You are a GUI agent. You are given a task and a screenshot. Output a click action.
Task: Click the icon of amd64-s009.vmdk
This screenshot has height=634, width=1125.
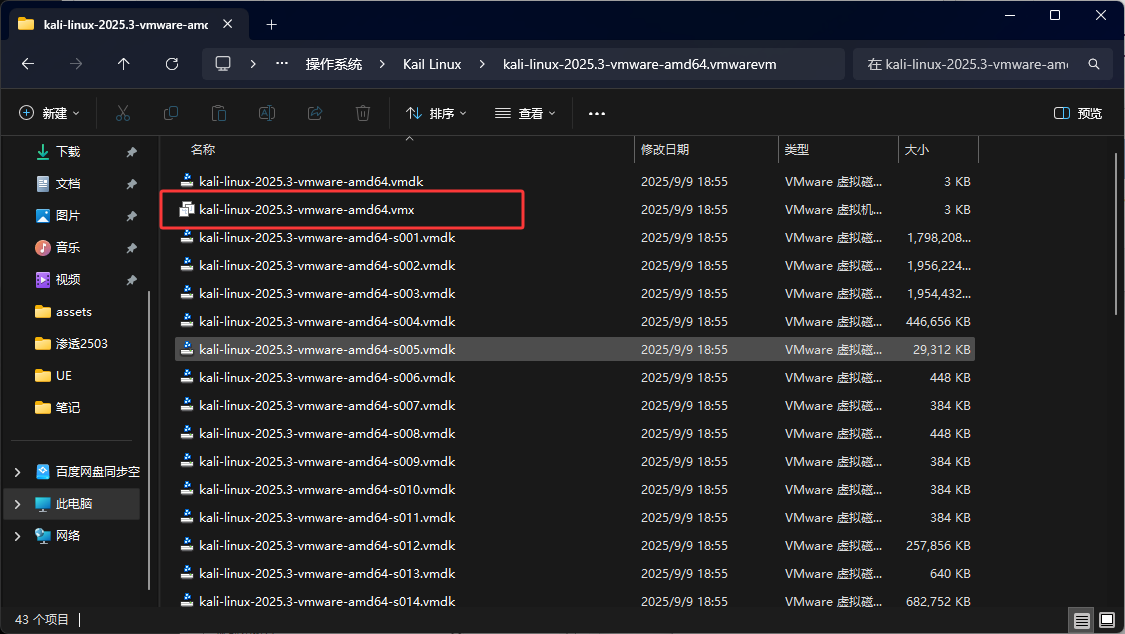[187, 460]
